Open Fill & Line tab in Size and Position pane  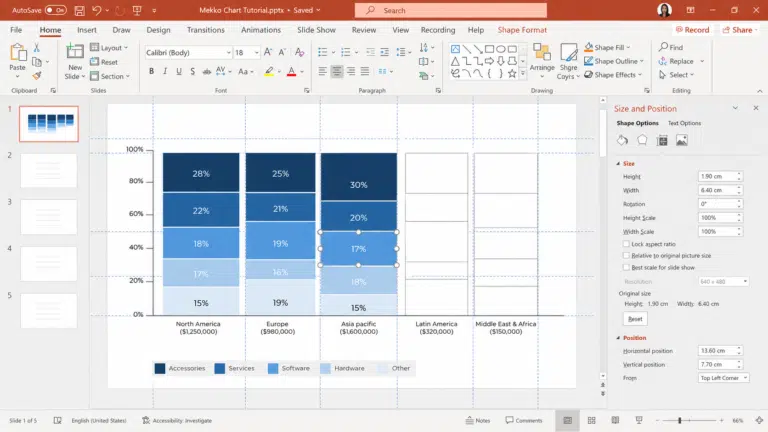tap(622, 141)
